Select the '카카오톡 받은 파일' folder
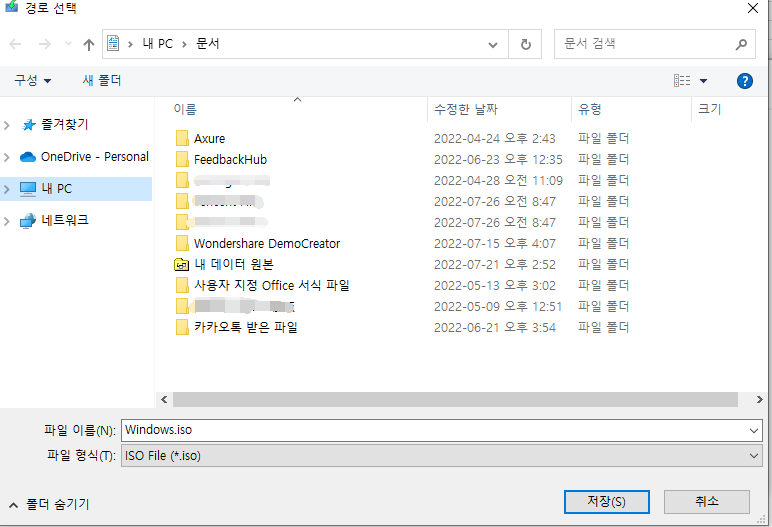Image resolution: width=772 pixels, height=527 pixels. [246, 327]
